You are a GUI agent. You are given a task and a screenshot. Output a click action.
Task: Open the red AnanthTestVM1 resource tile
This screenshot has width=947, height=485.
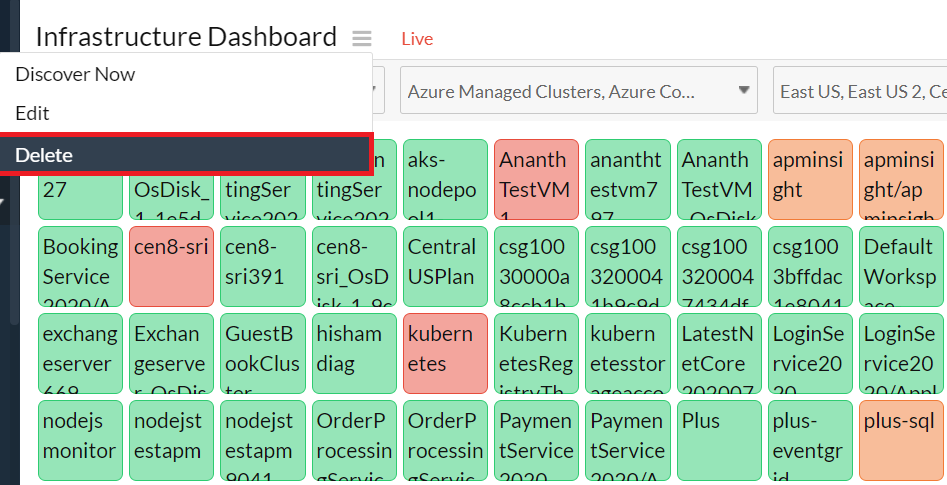pyautogui.click(x=535, y=180)
